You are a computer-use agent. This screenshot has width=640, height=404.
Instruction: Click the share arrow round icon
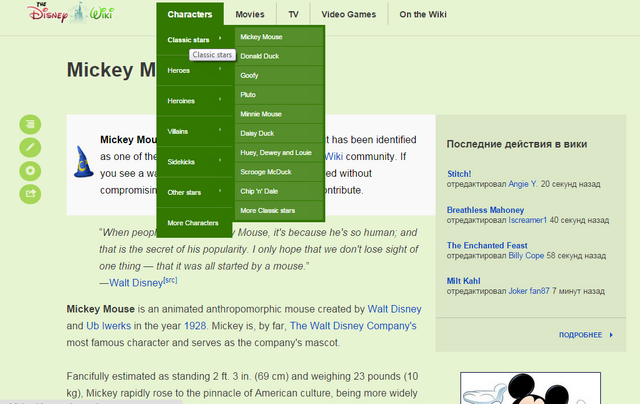(x=30, y=194)
